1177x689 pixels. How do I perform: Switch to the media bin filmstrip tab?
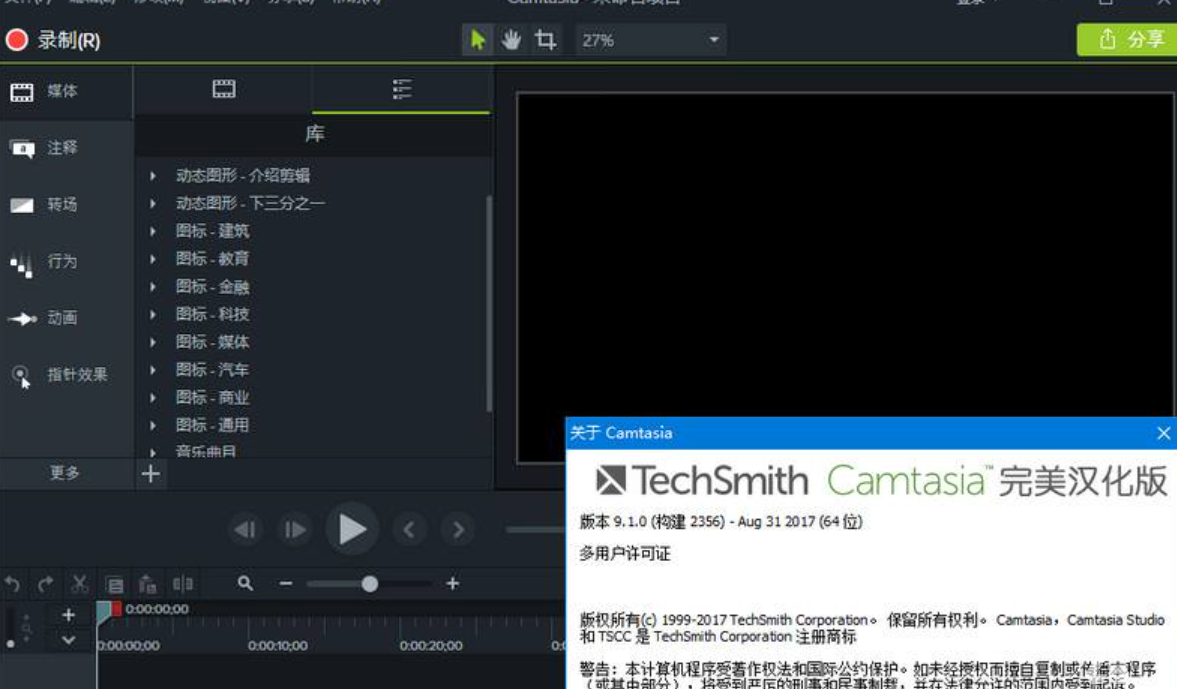pyautogui.click(x=224, y=89)
